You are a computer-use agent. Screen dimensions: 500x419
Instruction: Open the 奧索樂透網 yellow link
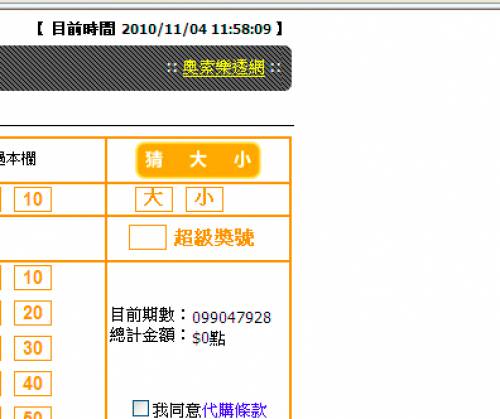pyautogui.click(x=224, y=68)
